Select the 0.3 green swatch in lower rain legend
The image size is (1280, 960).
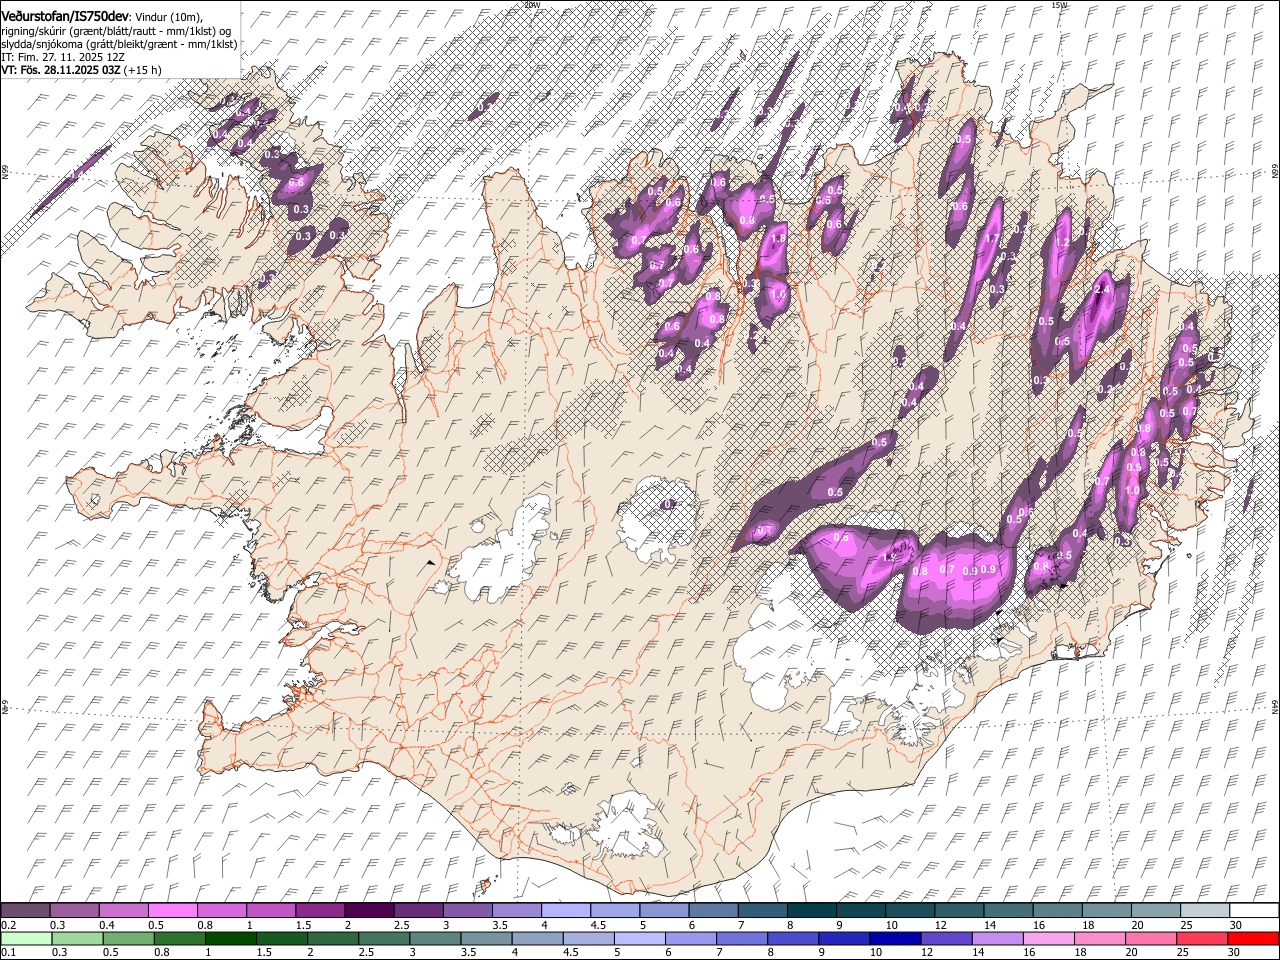77,939
